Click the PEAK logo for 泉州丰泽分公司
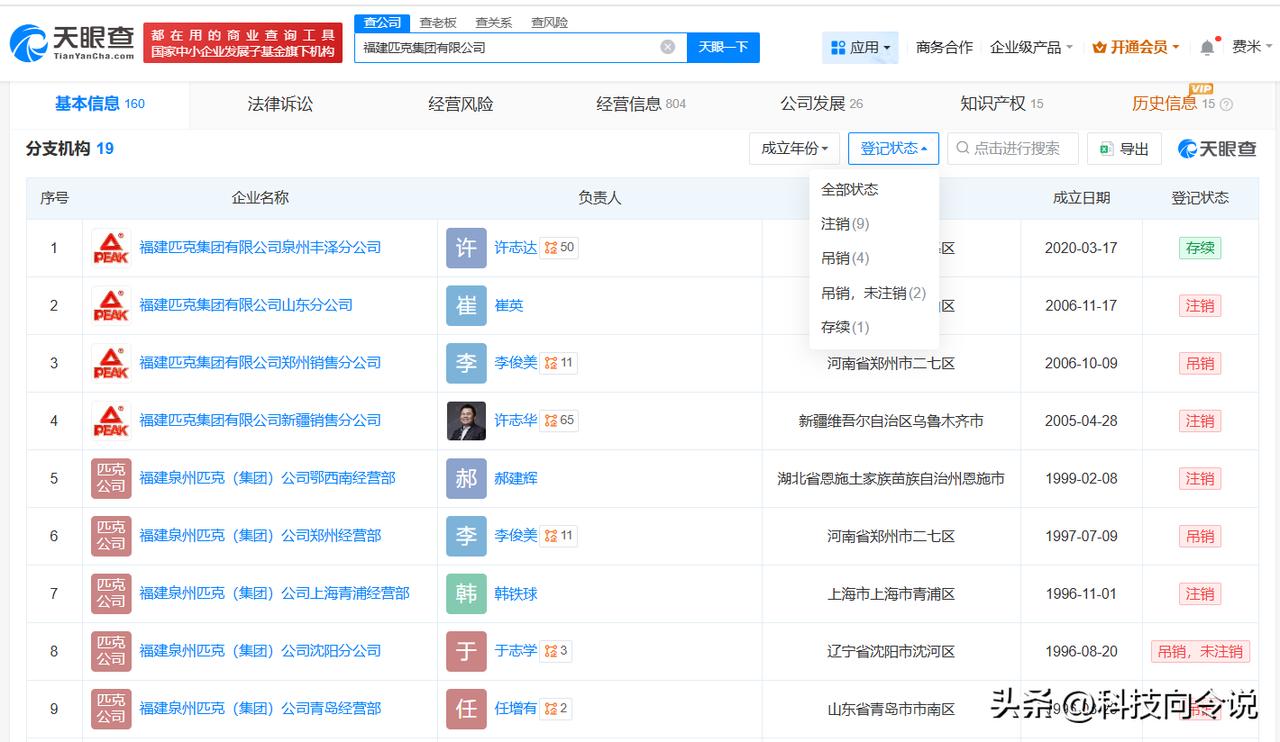The height and width of the screenshot is (742, 1280). [111, 248]
